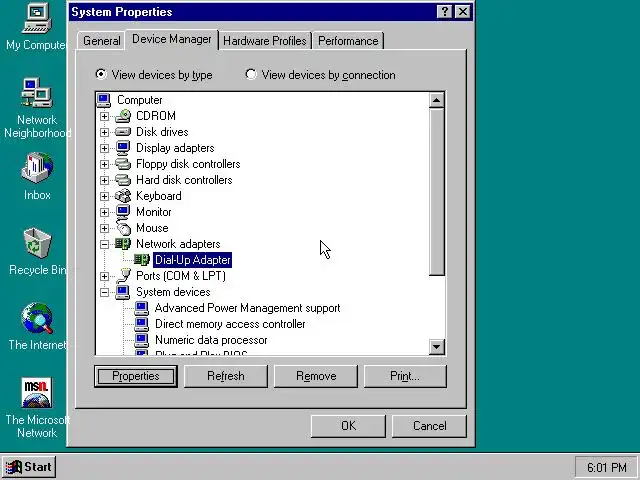The image size is (640, 480).
Task: Open the Performance tab
Action: coord(348,41)
